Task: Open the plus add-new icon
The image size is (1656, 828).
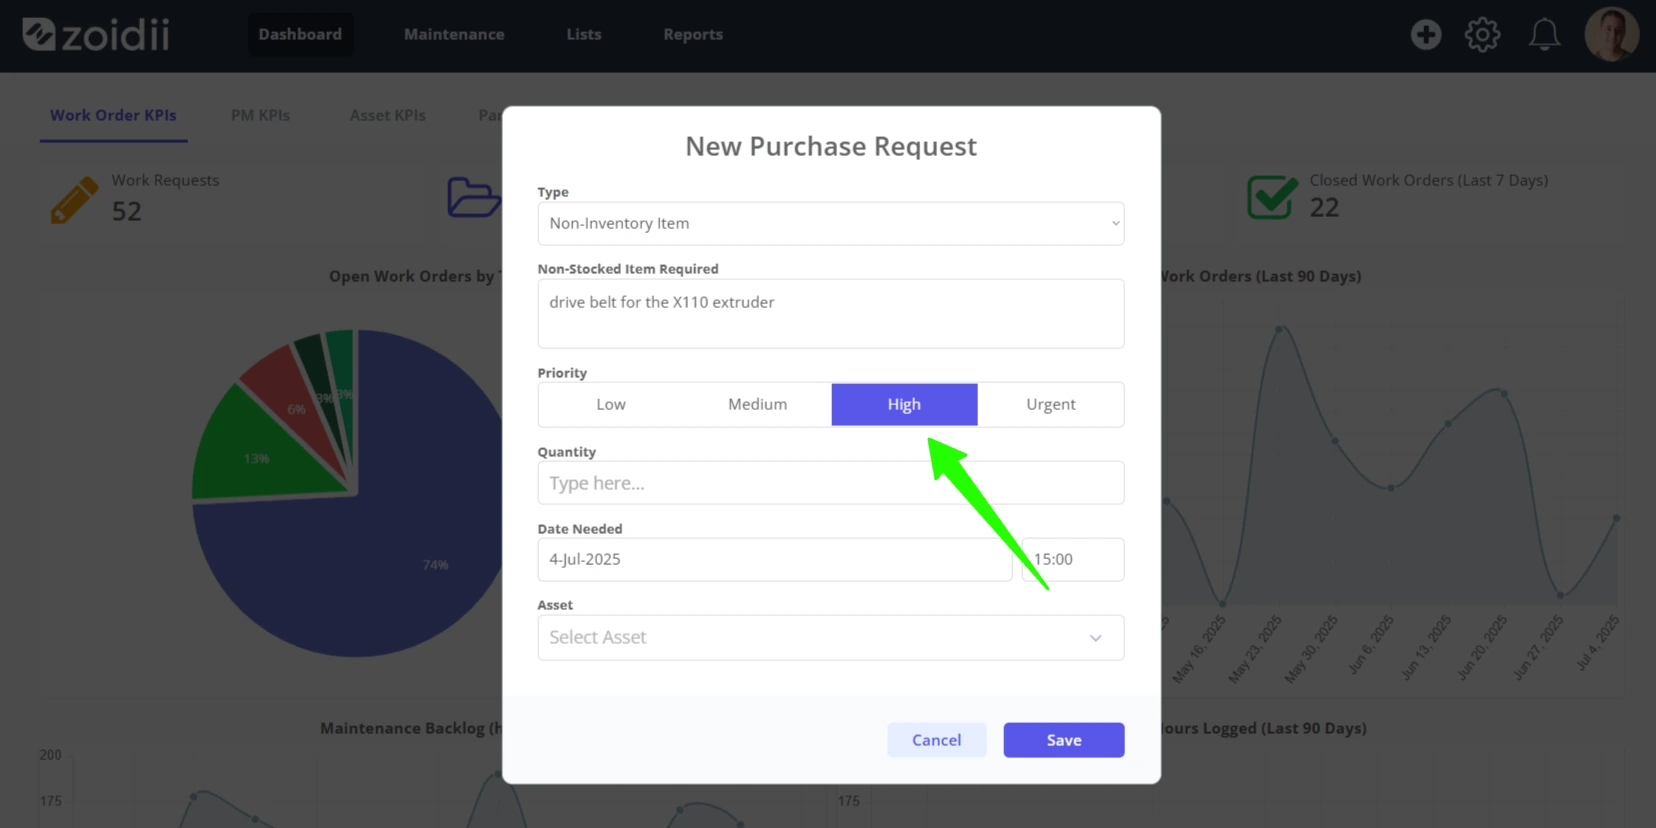Action: [1426, 34]
